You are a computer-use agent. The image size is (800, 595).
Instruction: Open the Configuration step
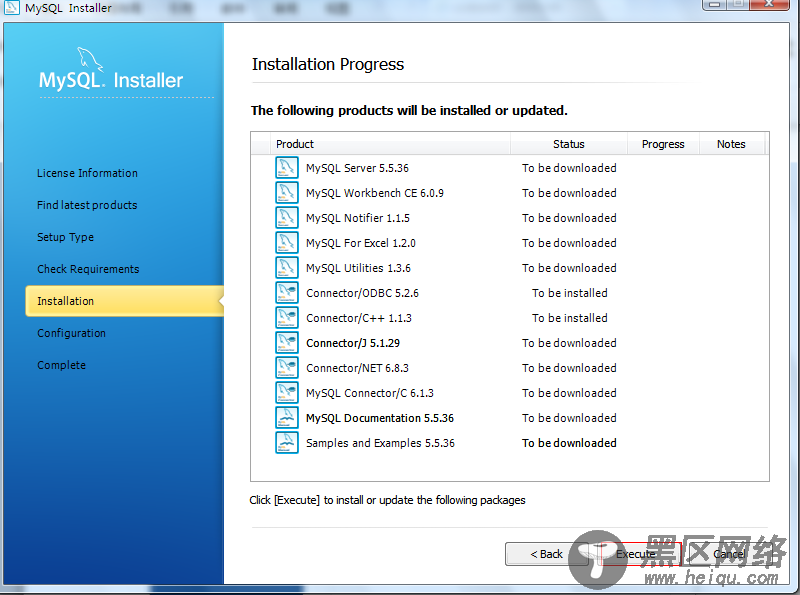71,333
